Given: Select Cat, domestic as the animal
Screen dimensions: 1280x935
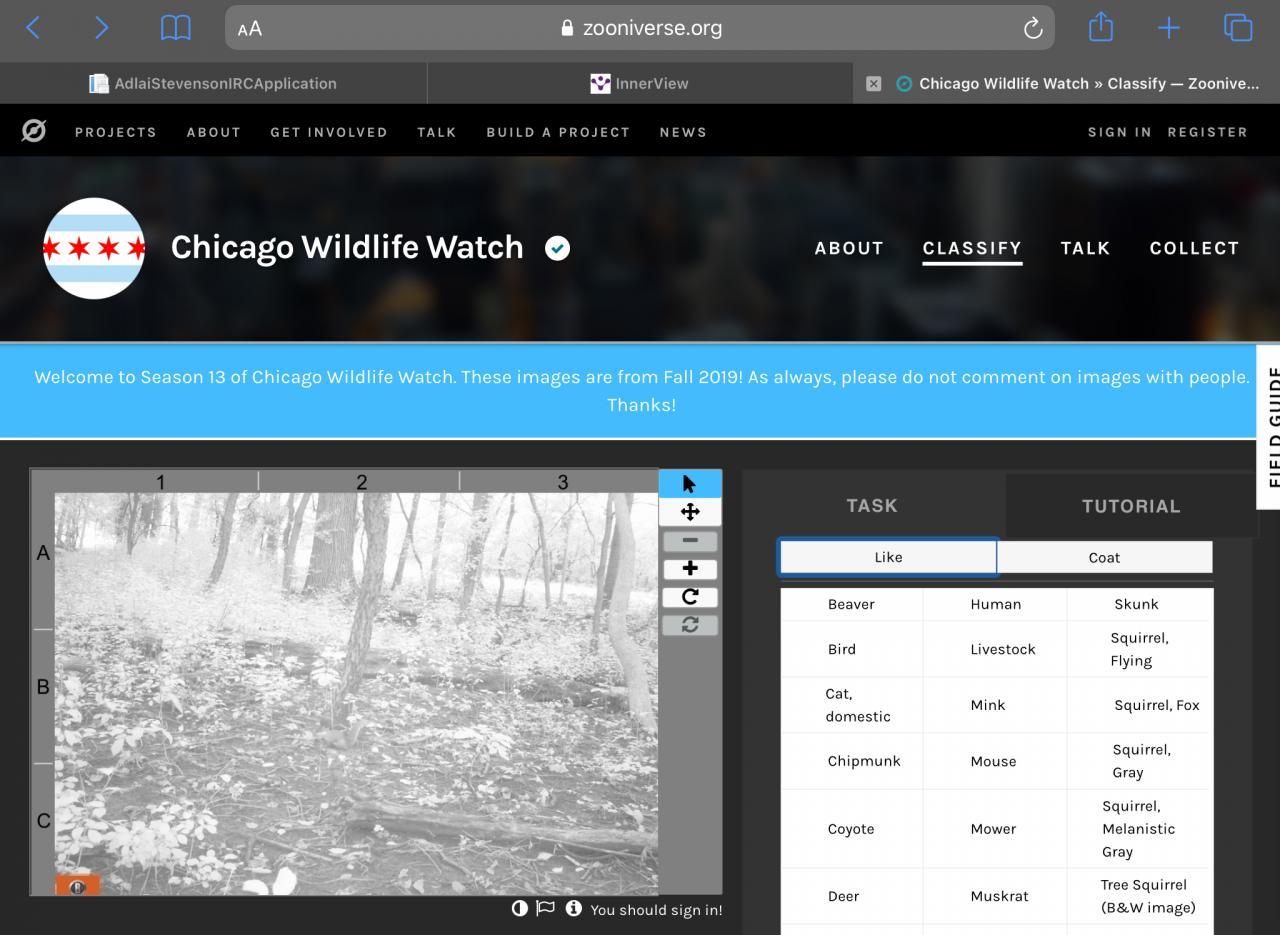Looking at the screenshot, I should click(x=851, y=705).
